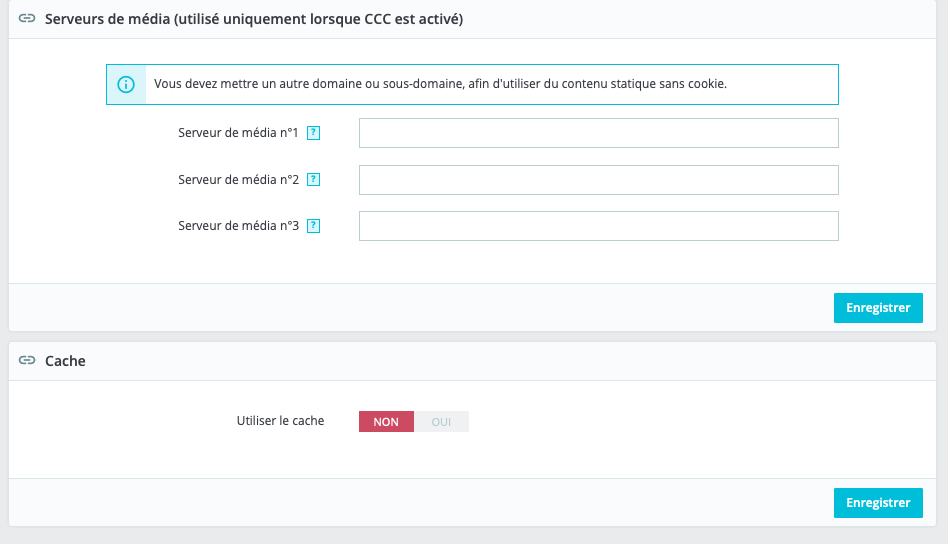Click the 'Utiliser le cache' label
Viewport: 948px width, 544px height.
click(280, 421)
